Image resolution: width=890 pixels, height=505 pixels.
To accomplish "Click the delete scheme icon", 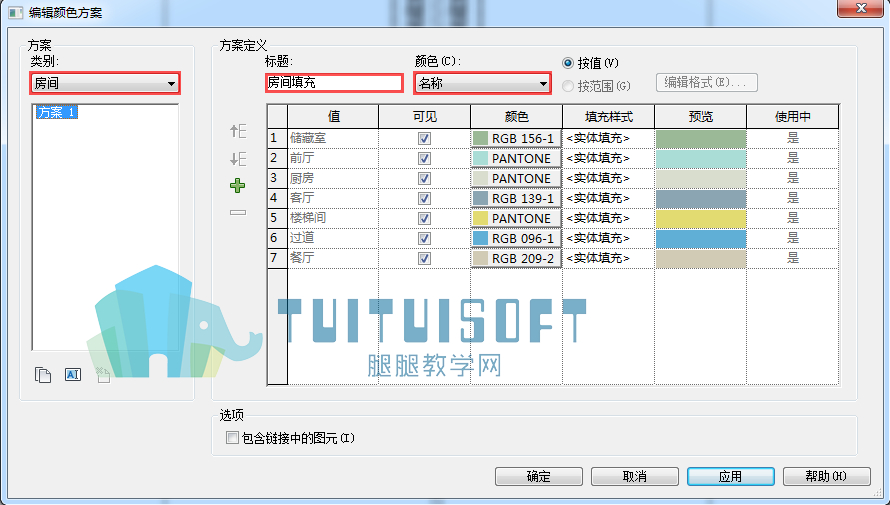I will tap(103, 374).
